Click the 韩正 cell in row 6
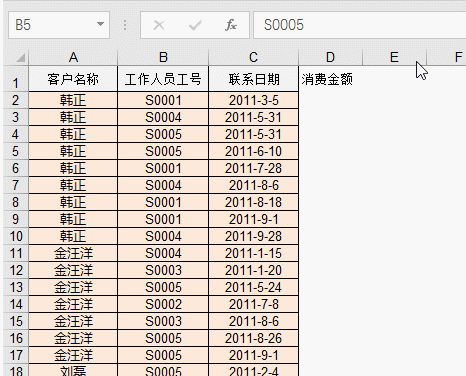The image size is (466, 376). [73, 168]
